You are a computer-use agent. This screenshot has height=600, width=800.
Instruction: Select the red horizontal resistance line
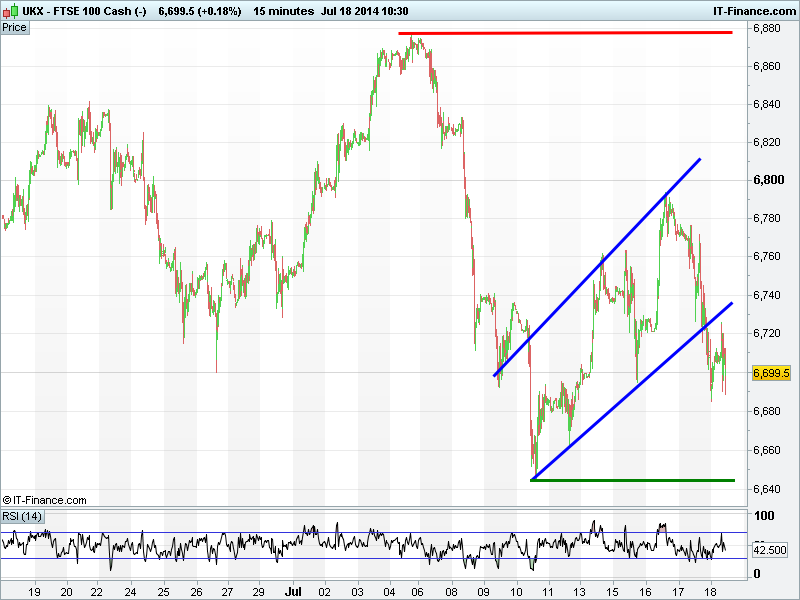565,33
